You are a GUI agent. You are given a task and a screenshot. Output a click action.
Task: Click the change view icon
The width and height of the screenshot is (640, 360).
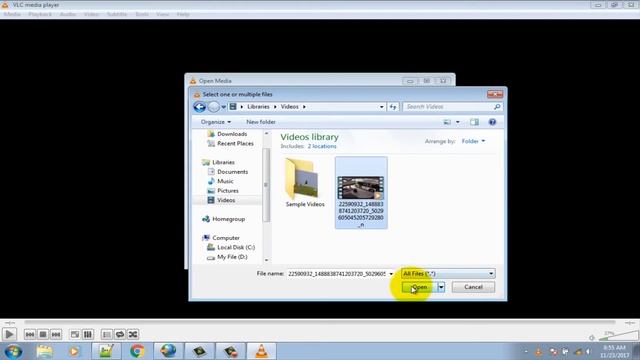tap(447, 122)
